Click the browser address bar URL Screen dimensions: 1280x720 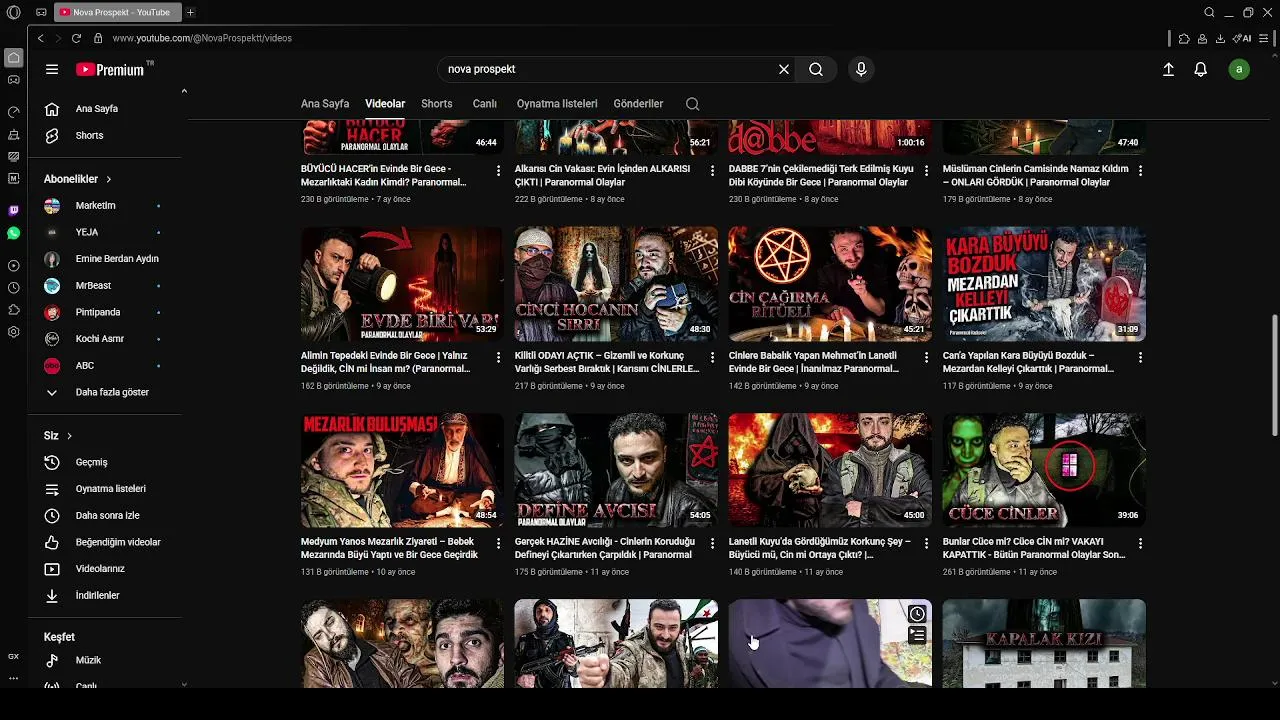coord(202,38)
